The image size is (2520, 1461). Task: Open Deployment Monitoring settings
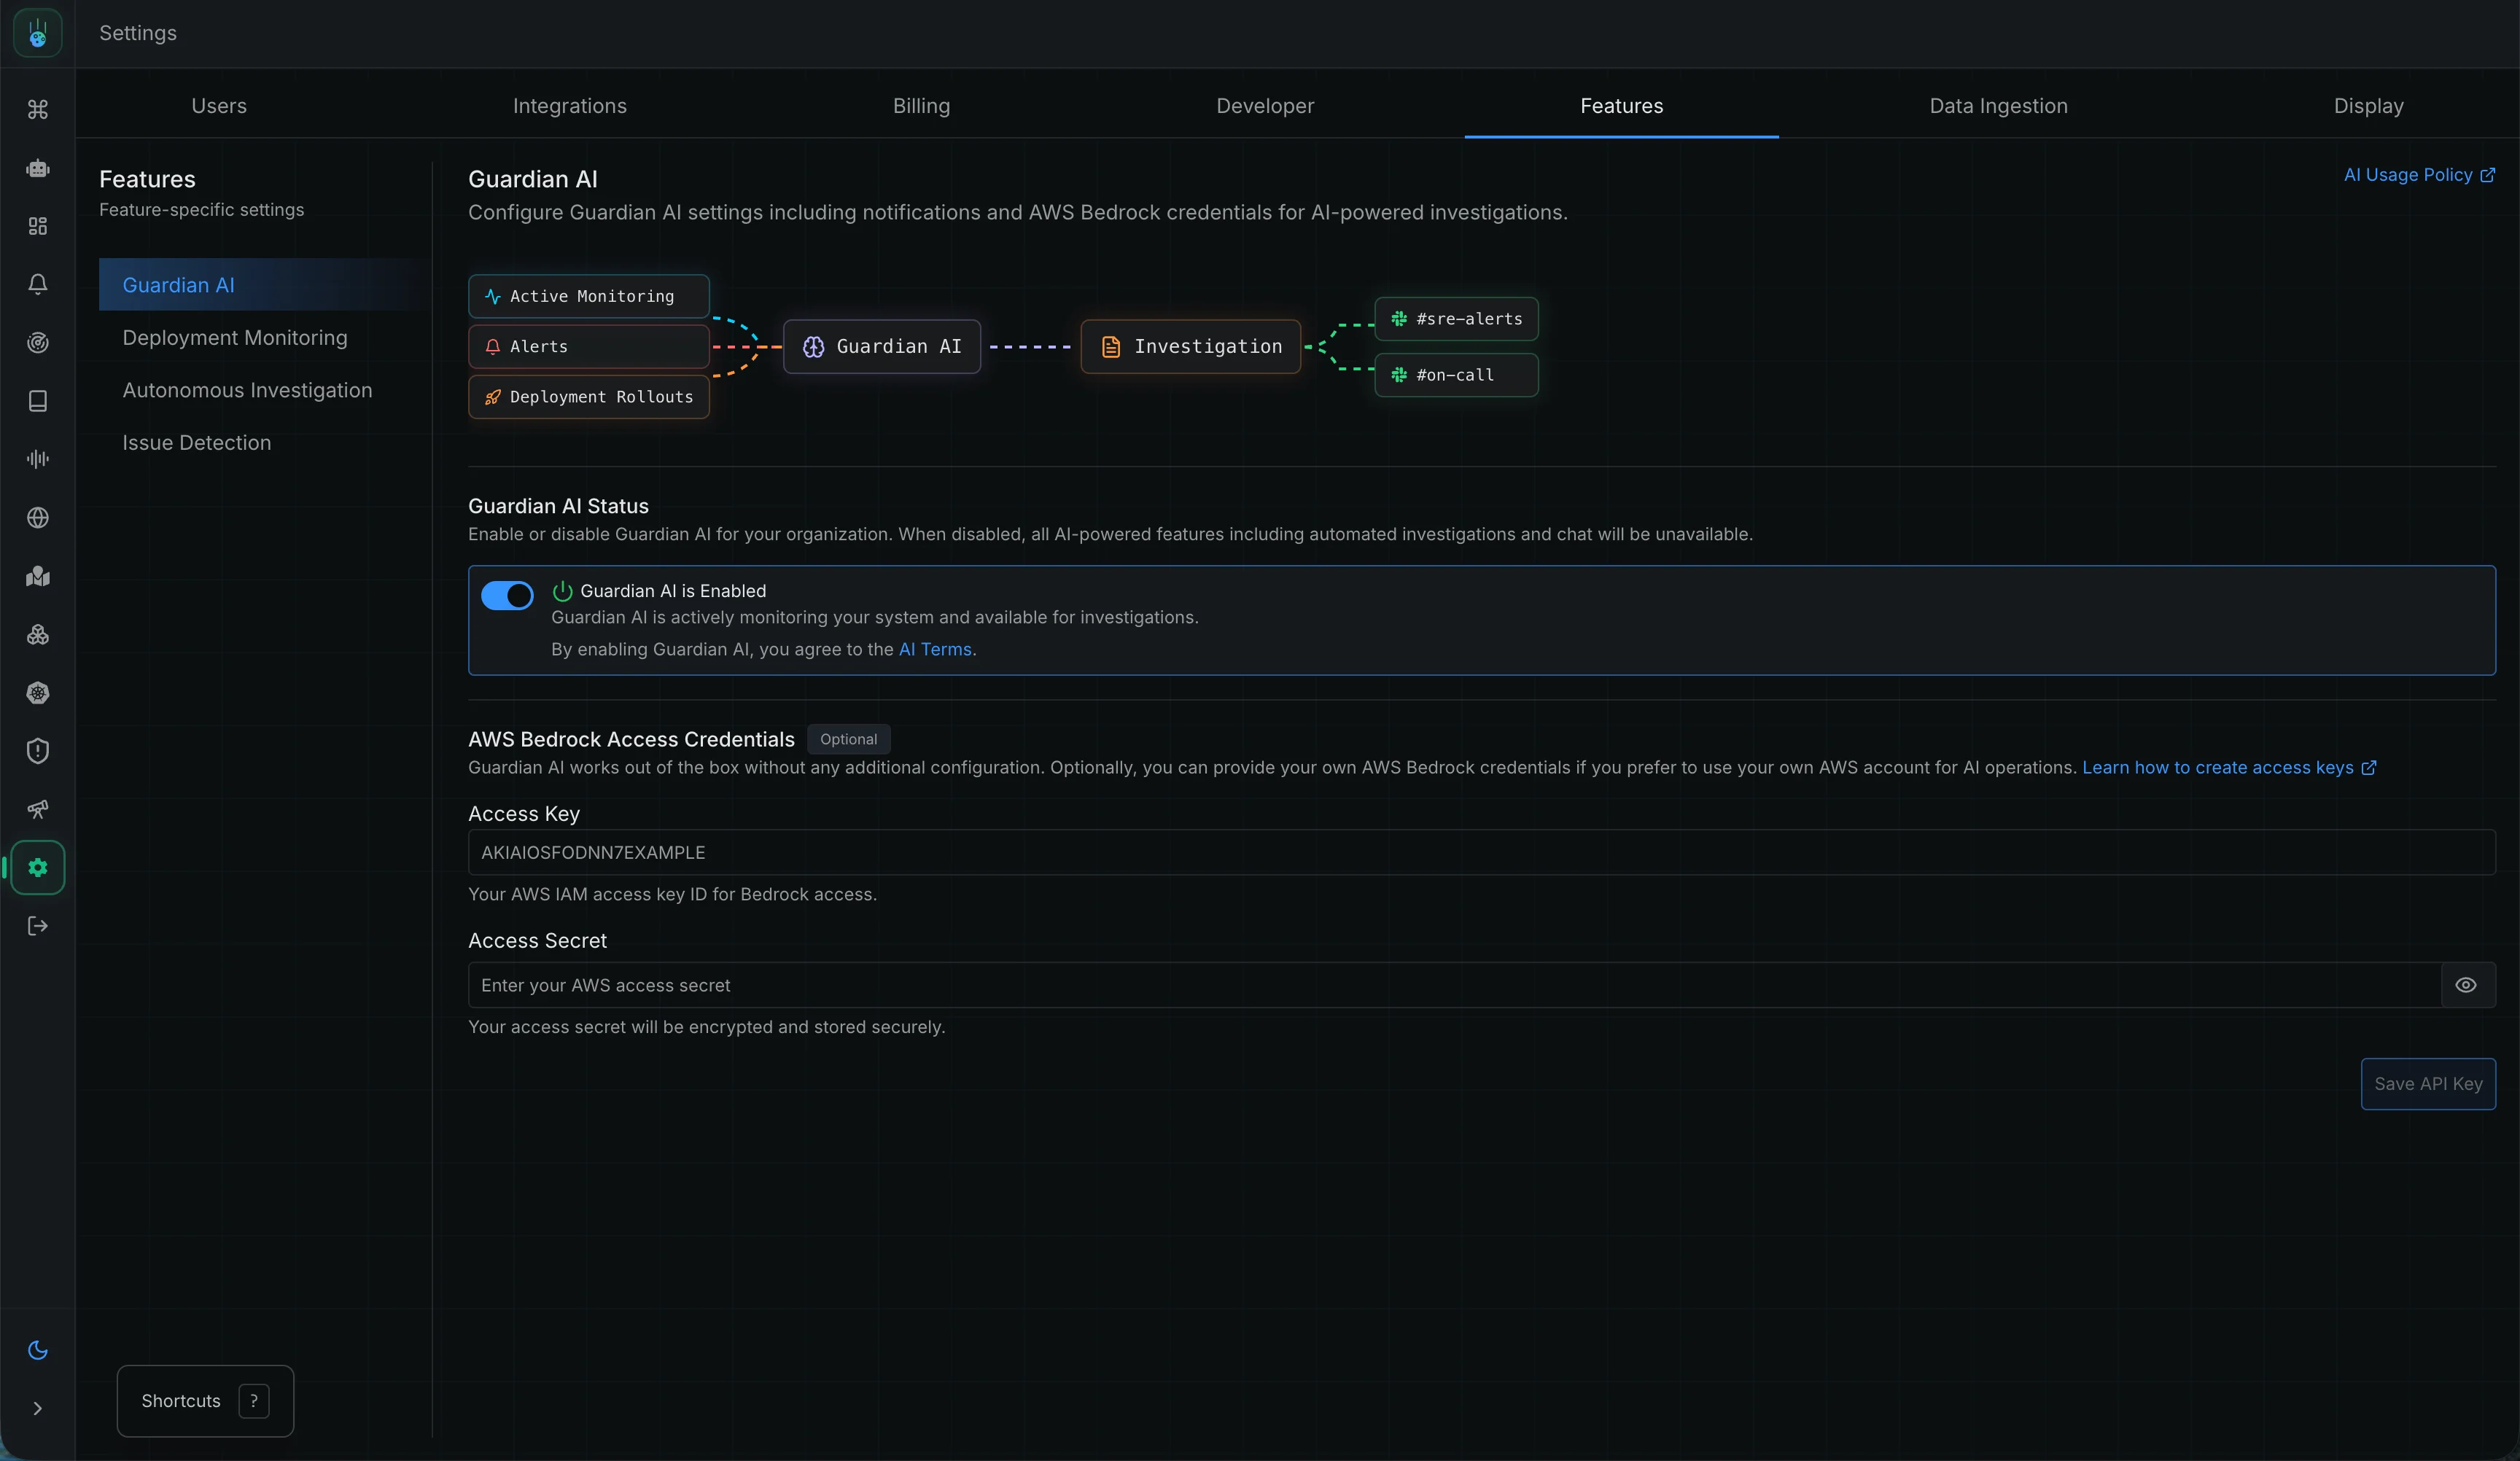click(235, 338)
